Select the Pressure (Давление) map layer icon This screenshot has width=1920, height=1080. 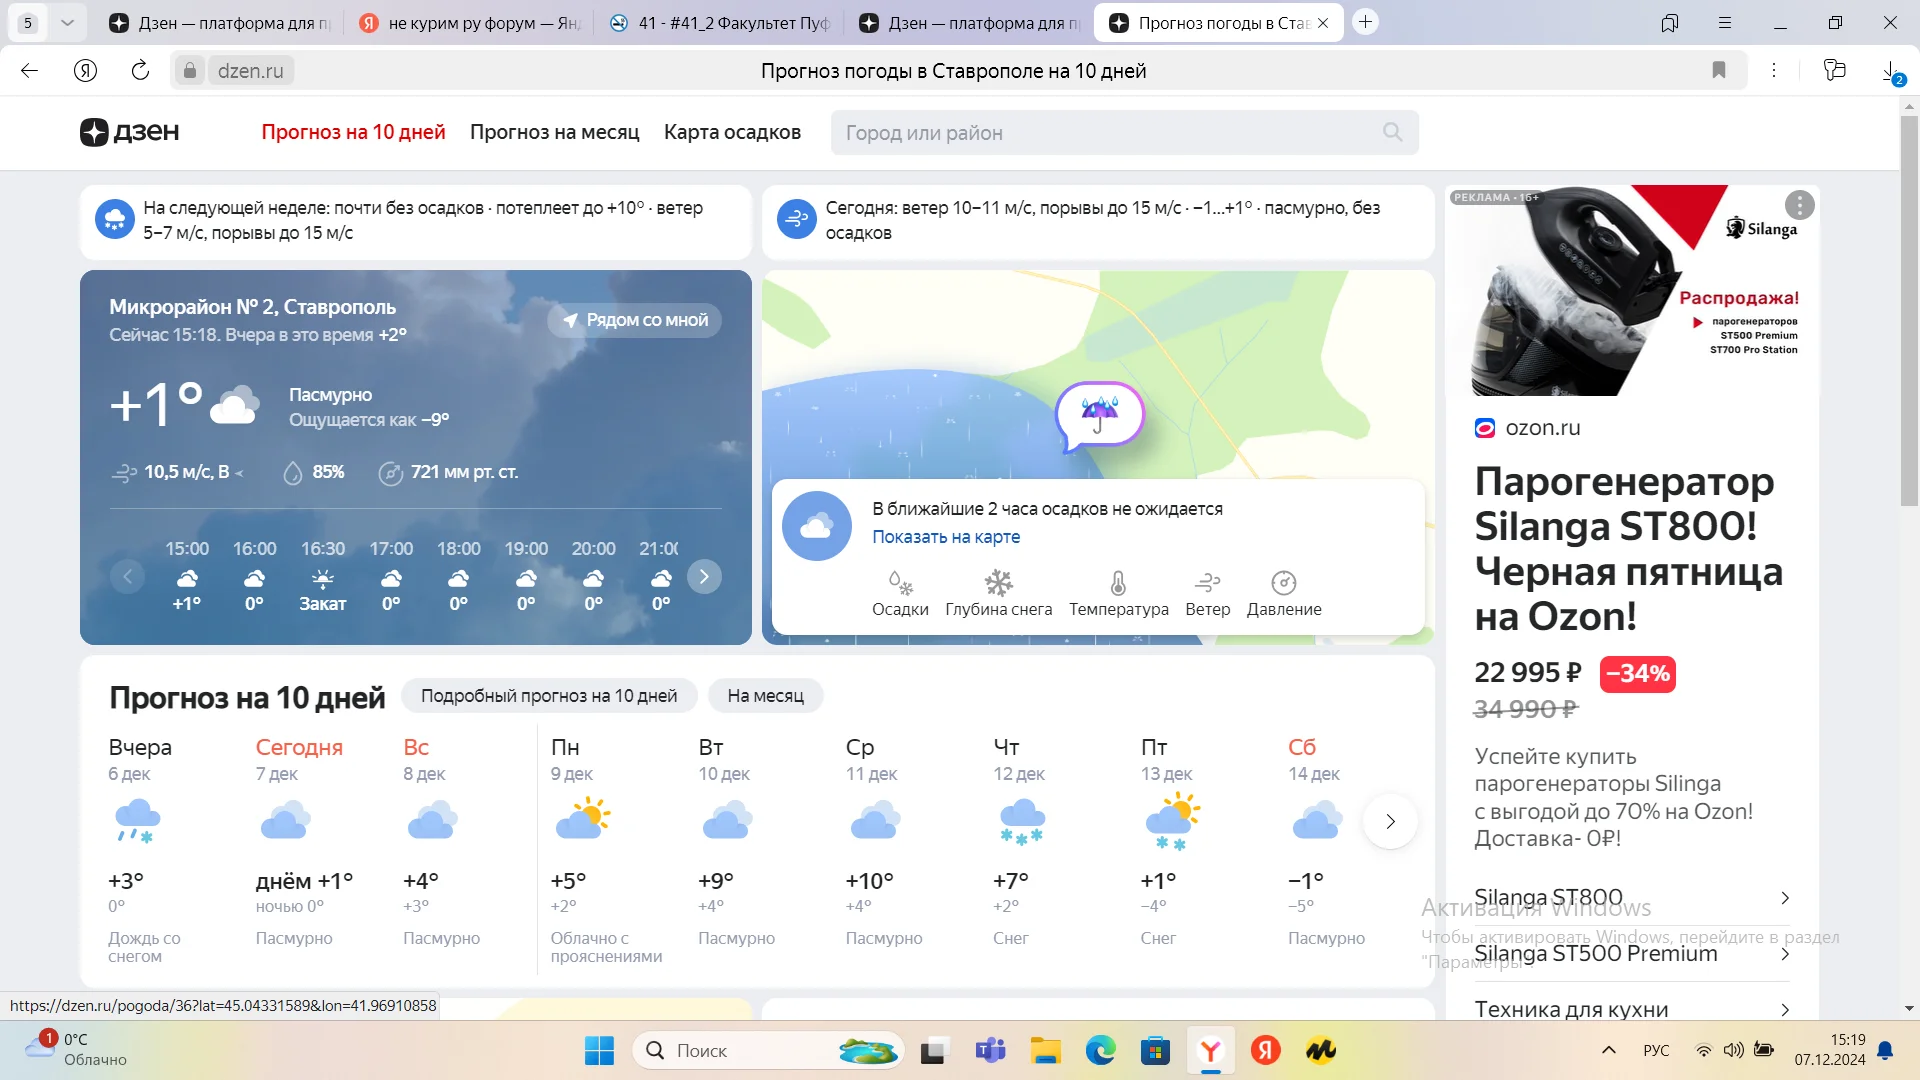point(1283,583)
